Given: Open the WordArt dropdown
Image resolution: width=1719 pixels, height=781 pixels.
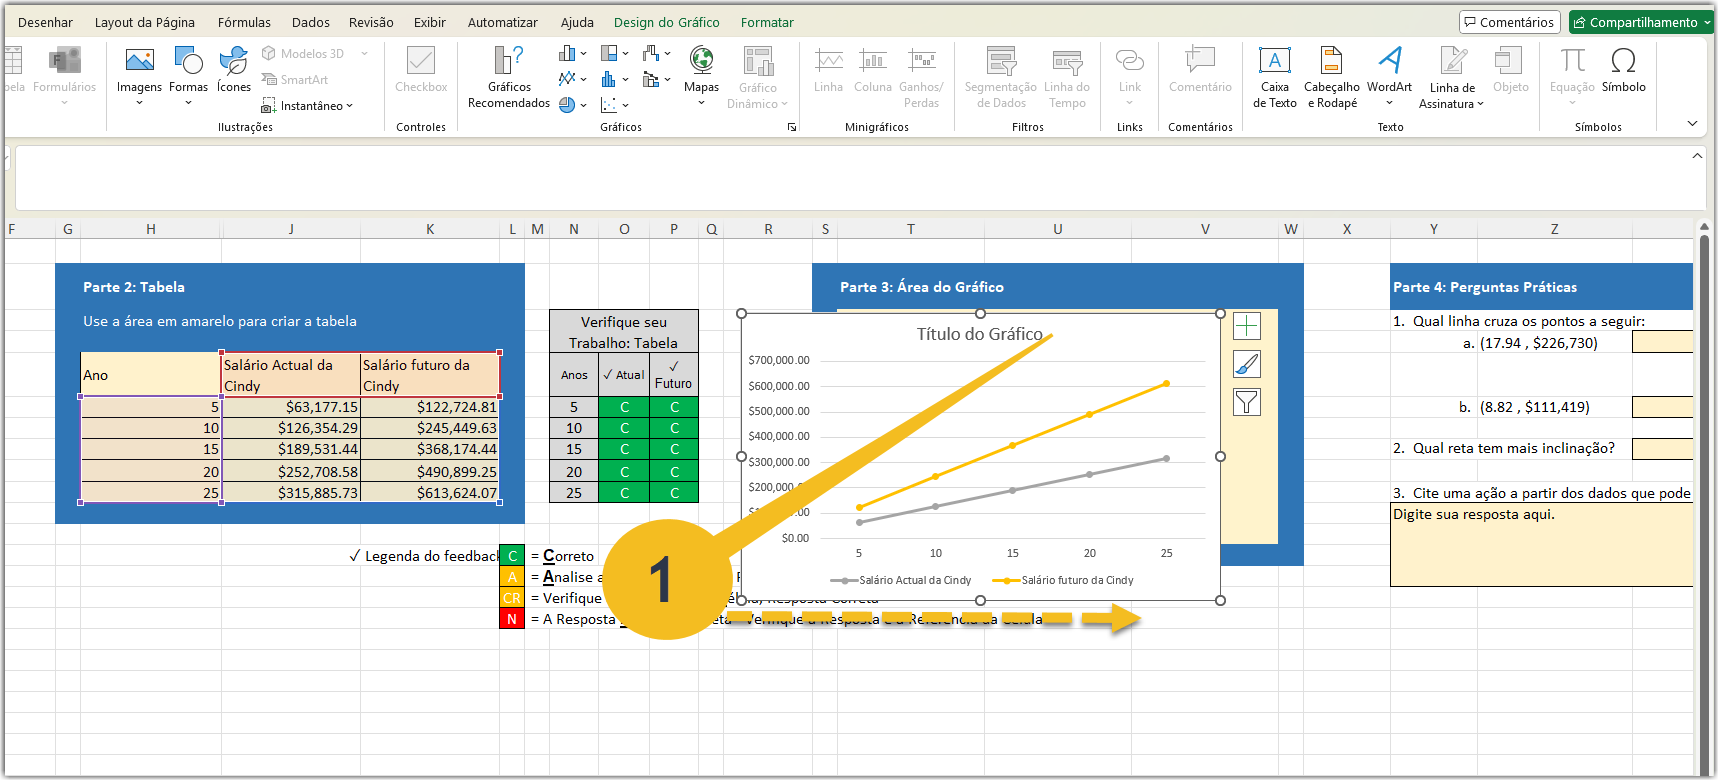Looking at the screenshot, I should [1389, 102].
